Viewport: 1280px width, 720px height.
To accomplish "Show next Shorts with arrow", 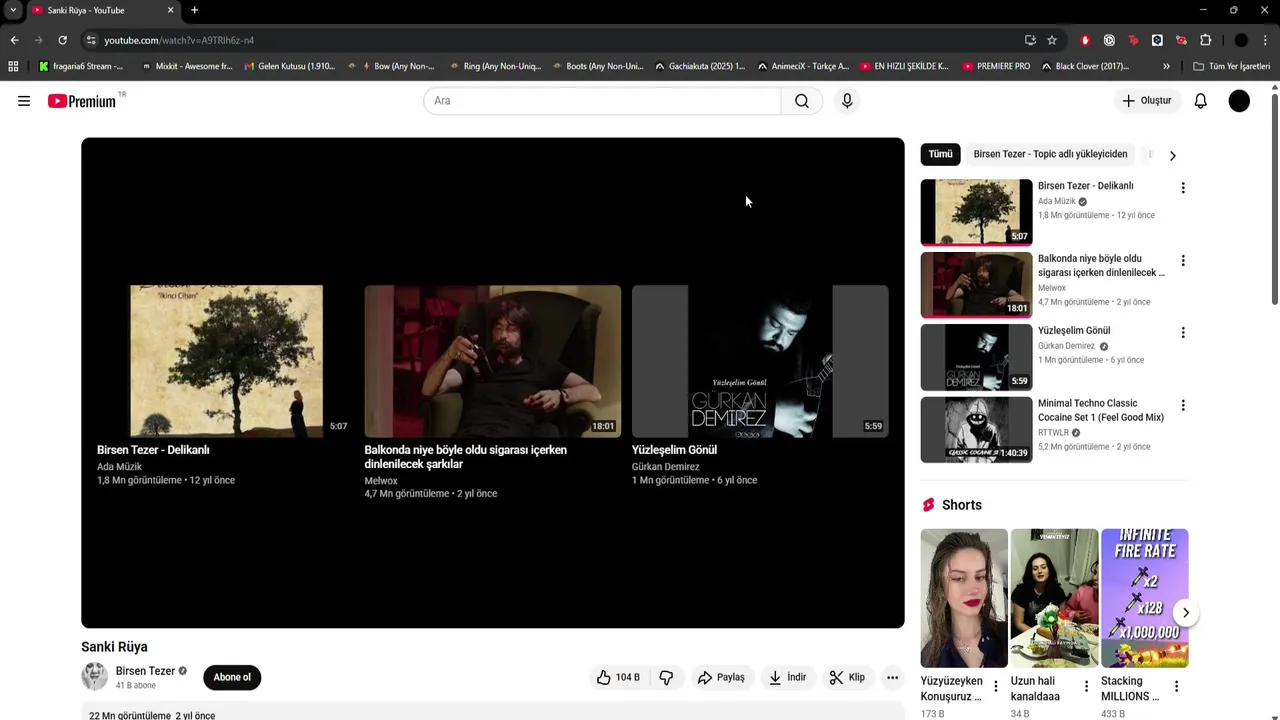I will (1185, 613).
